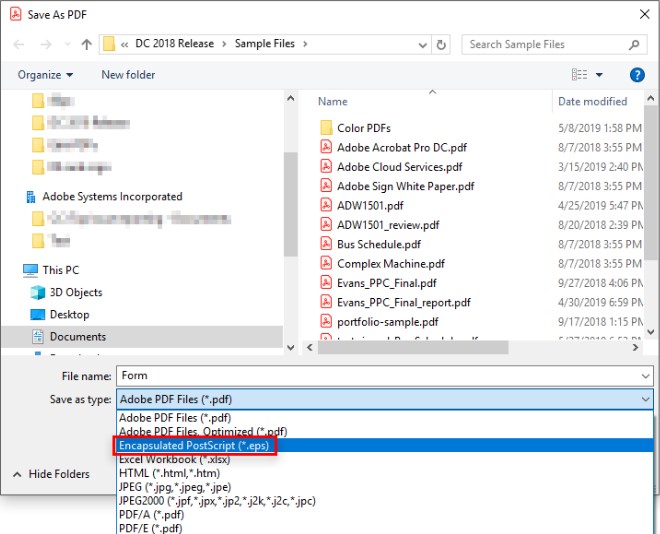Close the Save As PDF dialog
The image size is (660, 534).
644,14
